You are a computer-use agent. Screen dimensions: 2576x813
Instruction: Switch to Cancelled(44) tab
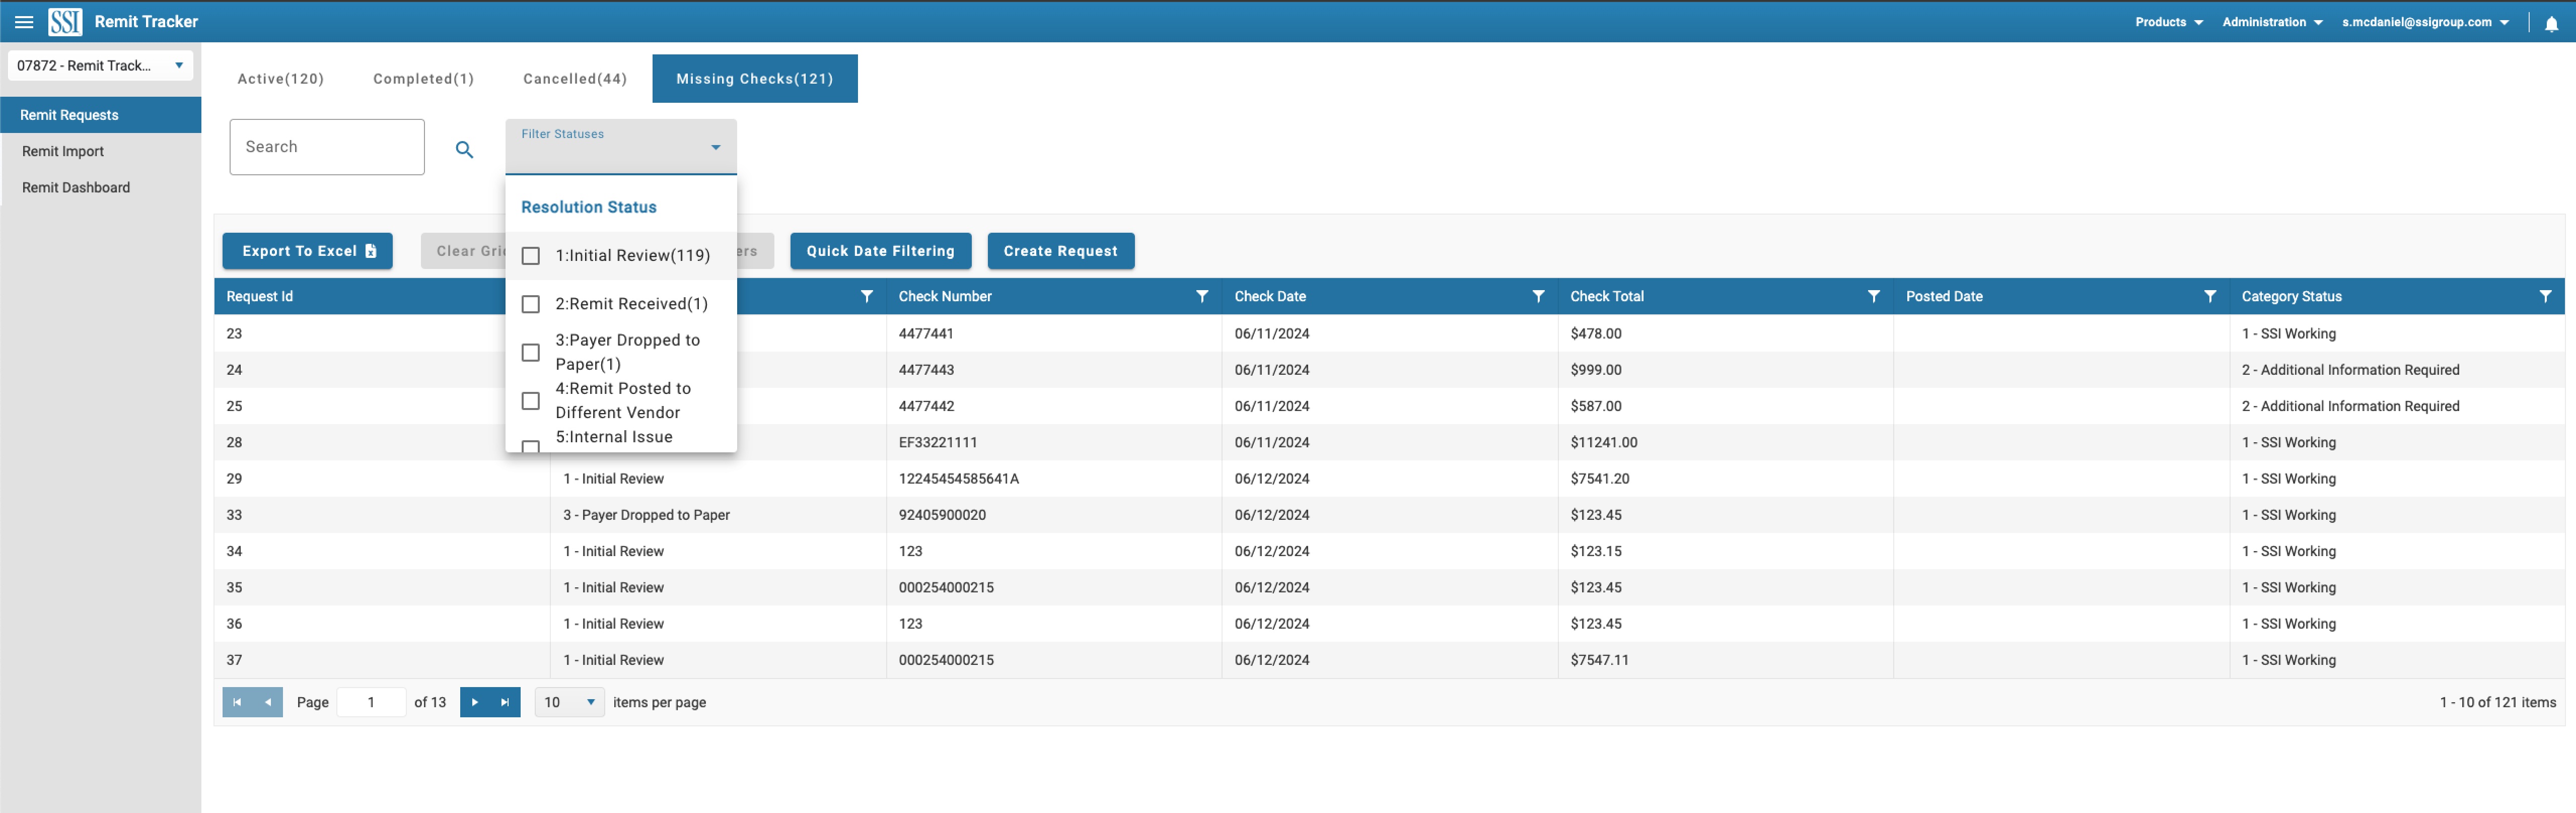575,78
